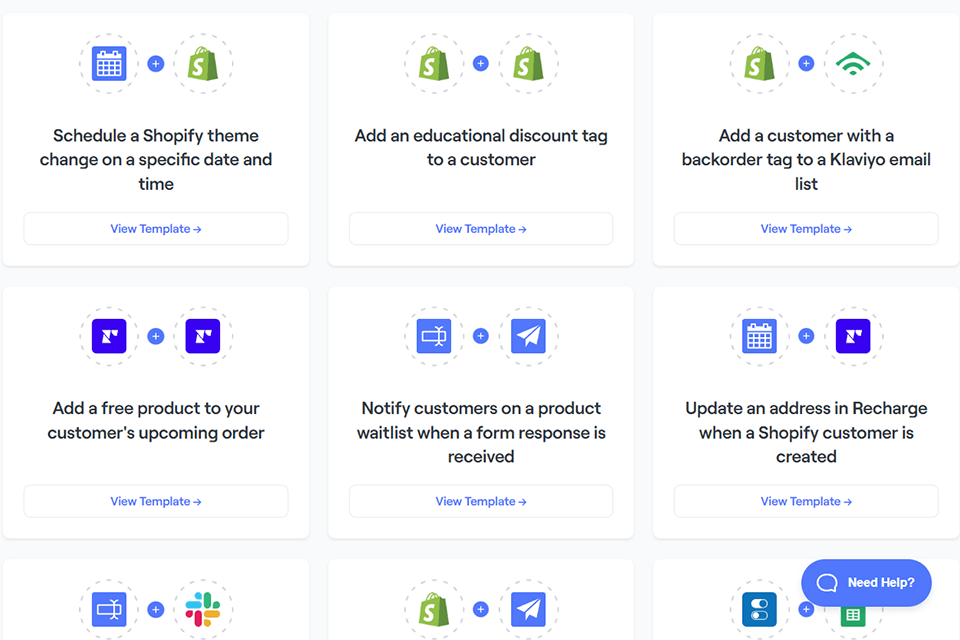Click Recharge icon in update address card
The height and width of the screenshot is (640, 960).
[853, 336]
